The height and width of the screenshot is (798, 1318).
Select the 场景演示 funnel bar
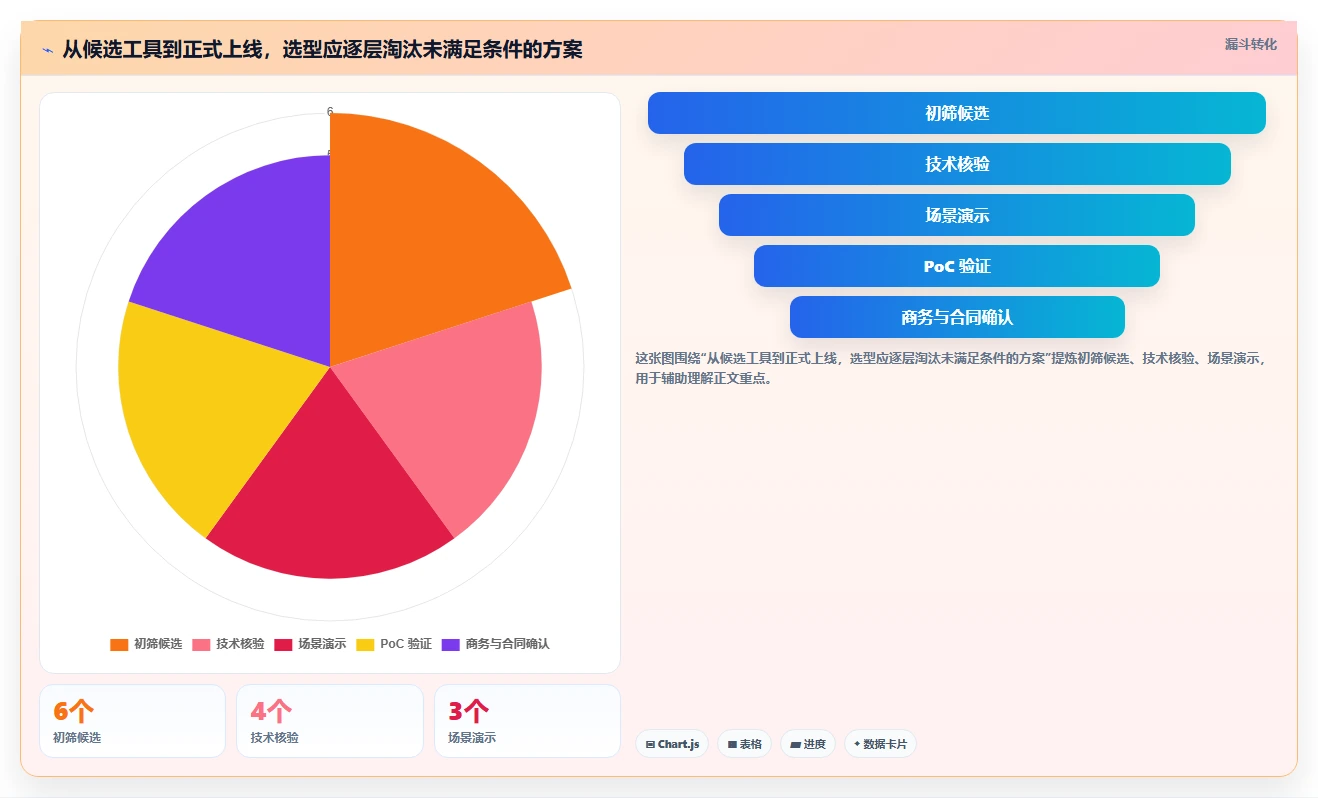(957, 215)
